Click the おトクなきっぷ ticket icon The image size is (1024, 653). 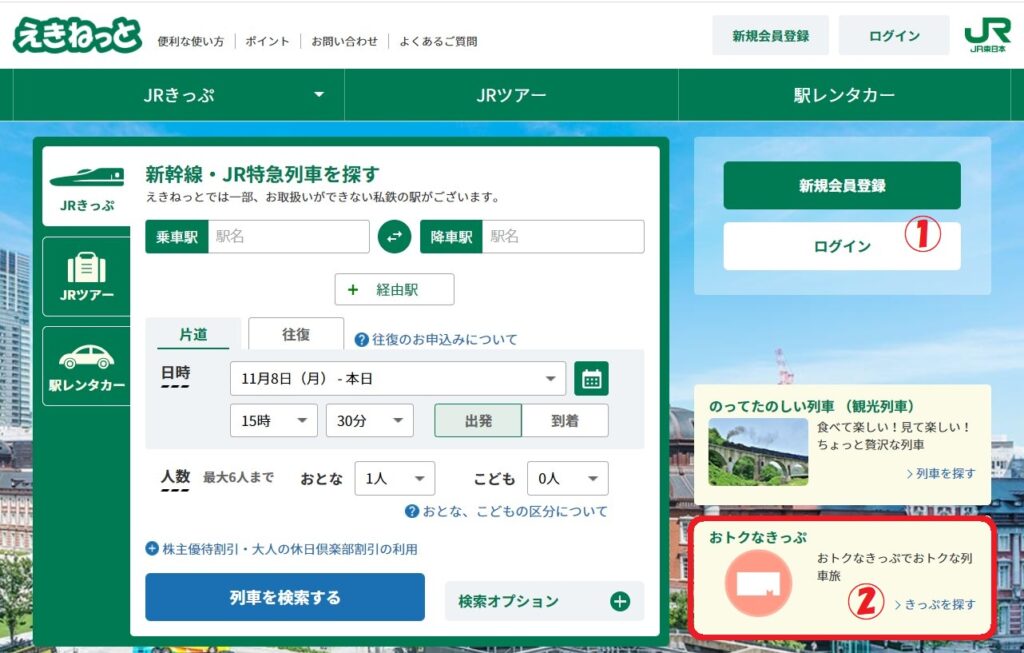(758, 583)
